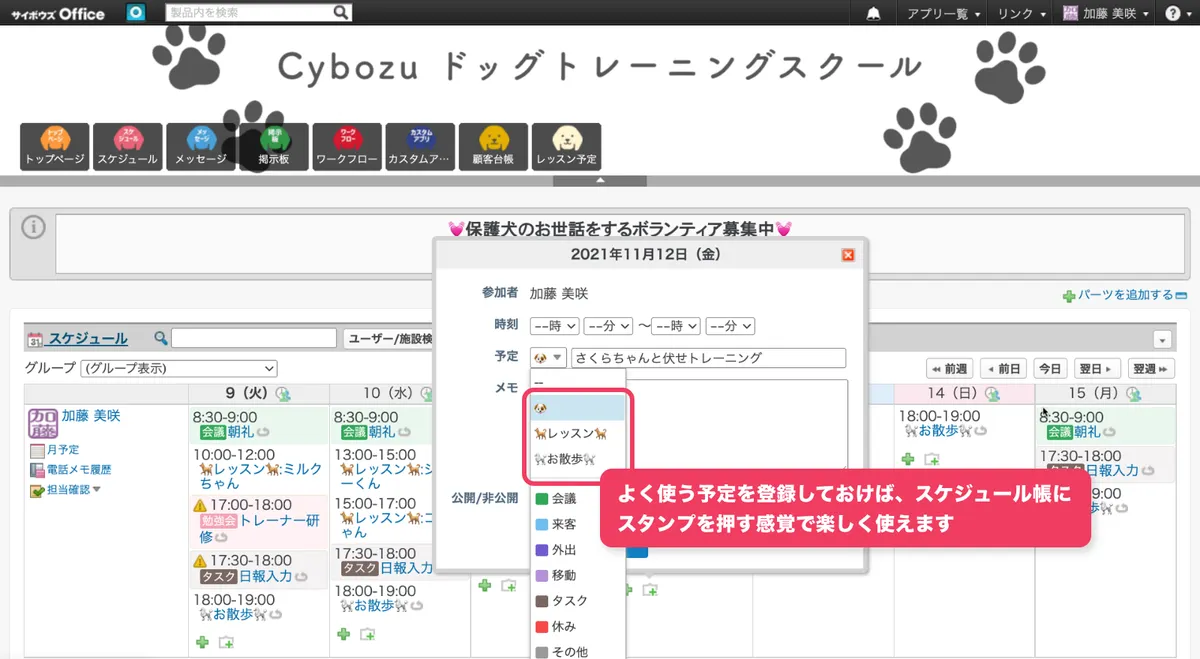Viewport: 1200px width, 659px height.
Task: Open the 顧客台帳 app icon
Action: [493, 146]
